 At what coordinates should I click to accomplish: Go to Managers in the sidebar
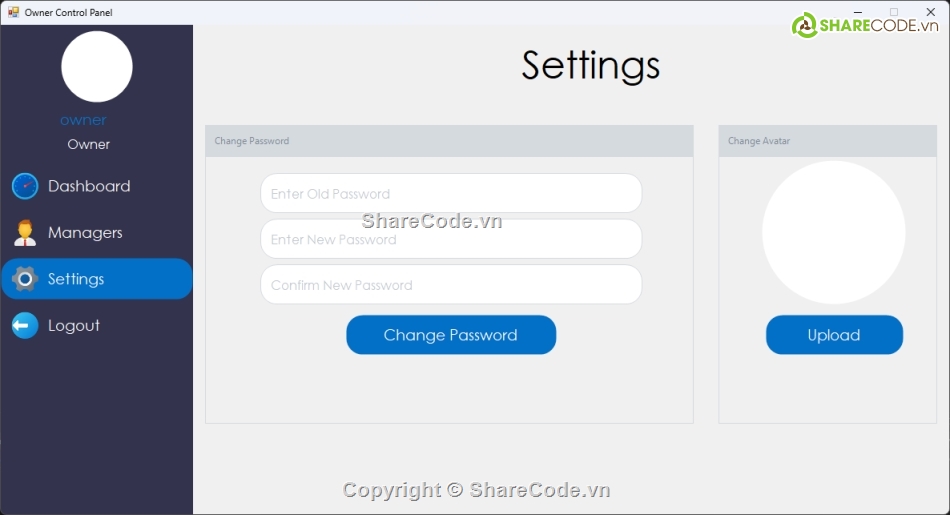tap(85, 233)
